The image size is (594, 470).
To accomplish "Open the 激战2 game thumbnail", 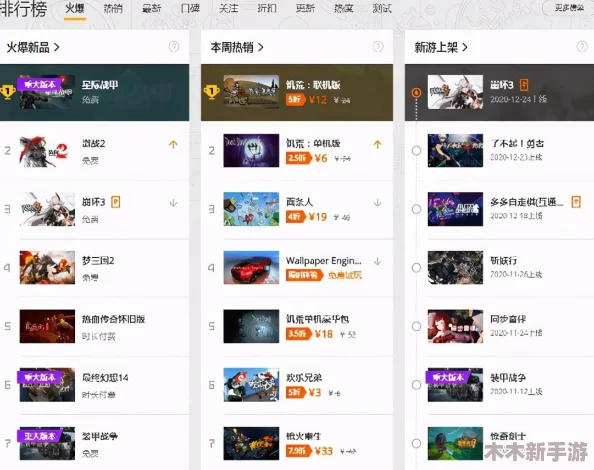I will pyautogui.click(x=47, y=150).
